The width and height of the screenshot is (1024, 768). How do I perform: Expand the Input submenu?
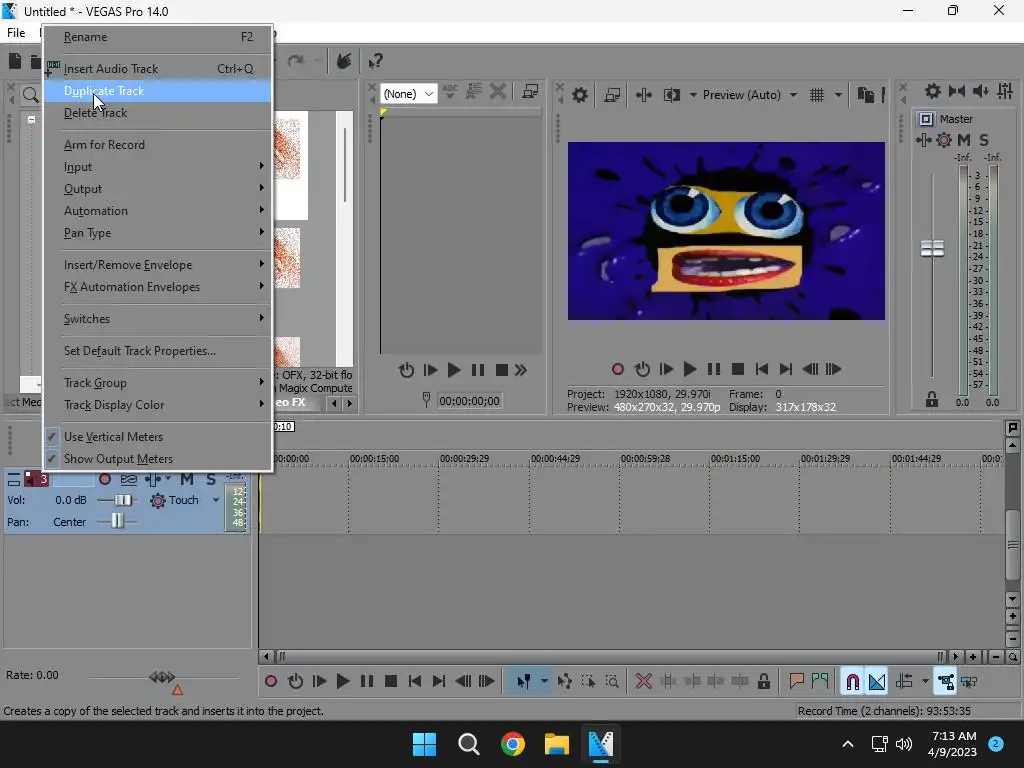(157, 167)
